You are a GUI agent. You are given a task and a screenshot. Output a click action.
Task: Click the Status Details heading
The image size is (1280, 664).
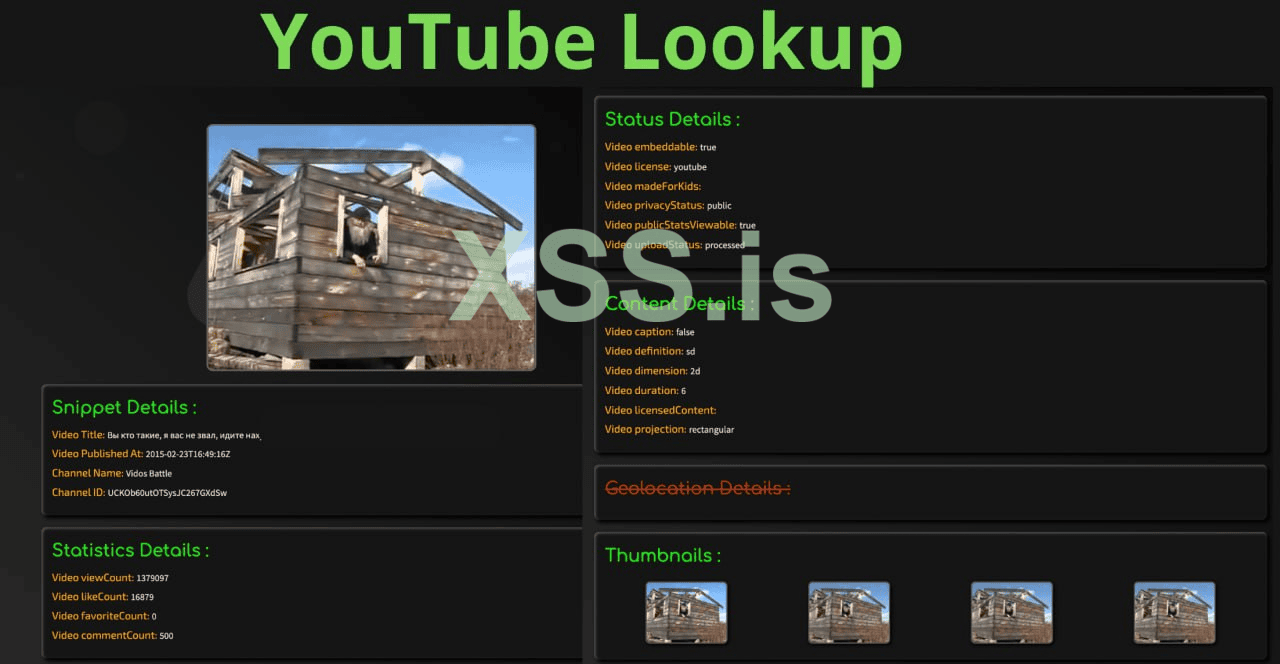click(x=672, y=119)
